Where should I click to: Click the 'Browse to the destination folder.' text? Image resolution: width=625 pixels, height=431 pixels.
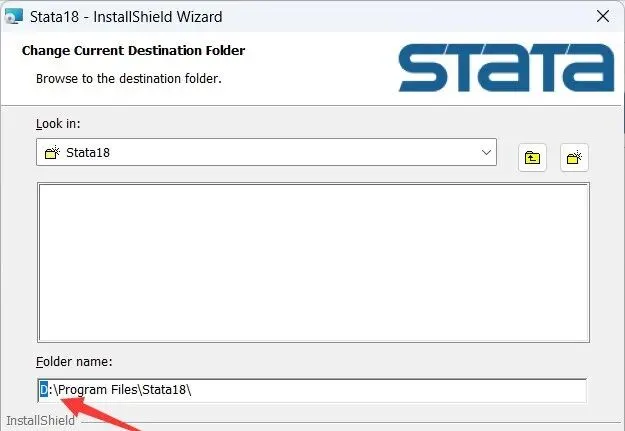(129, 79)
